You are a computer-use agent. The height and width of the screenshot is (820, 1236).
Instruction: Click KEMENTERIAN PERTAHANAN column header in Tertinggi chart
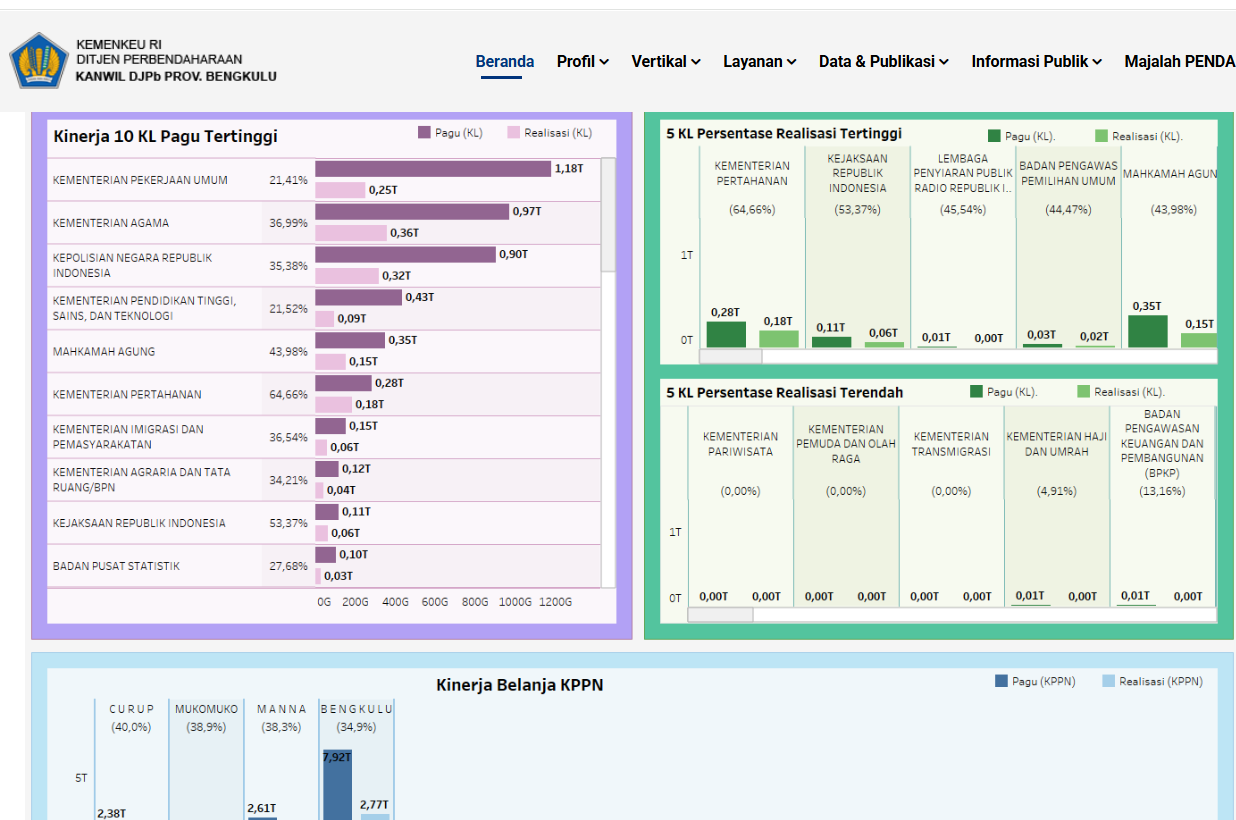pyautogui.click(x=752, y=173)
